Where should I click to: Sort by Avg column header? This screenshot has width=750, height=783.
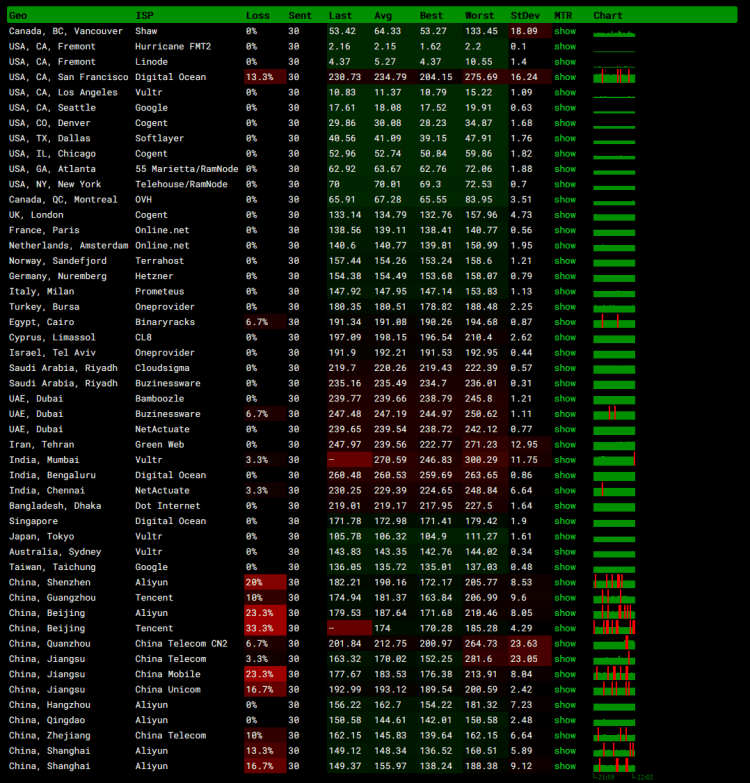click(x=383, y=15)
